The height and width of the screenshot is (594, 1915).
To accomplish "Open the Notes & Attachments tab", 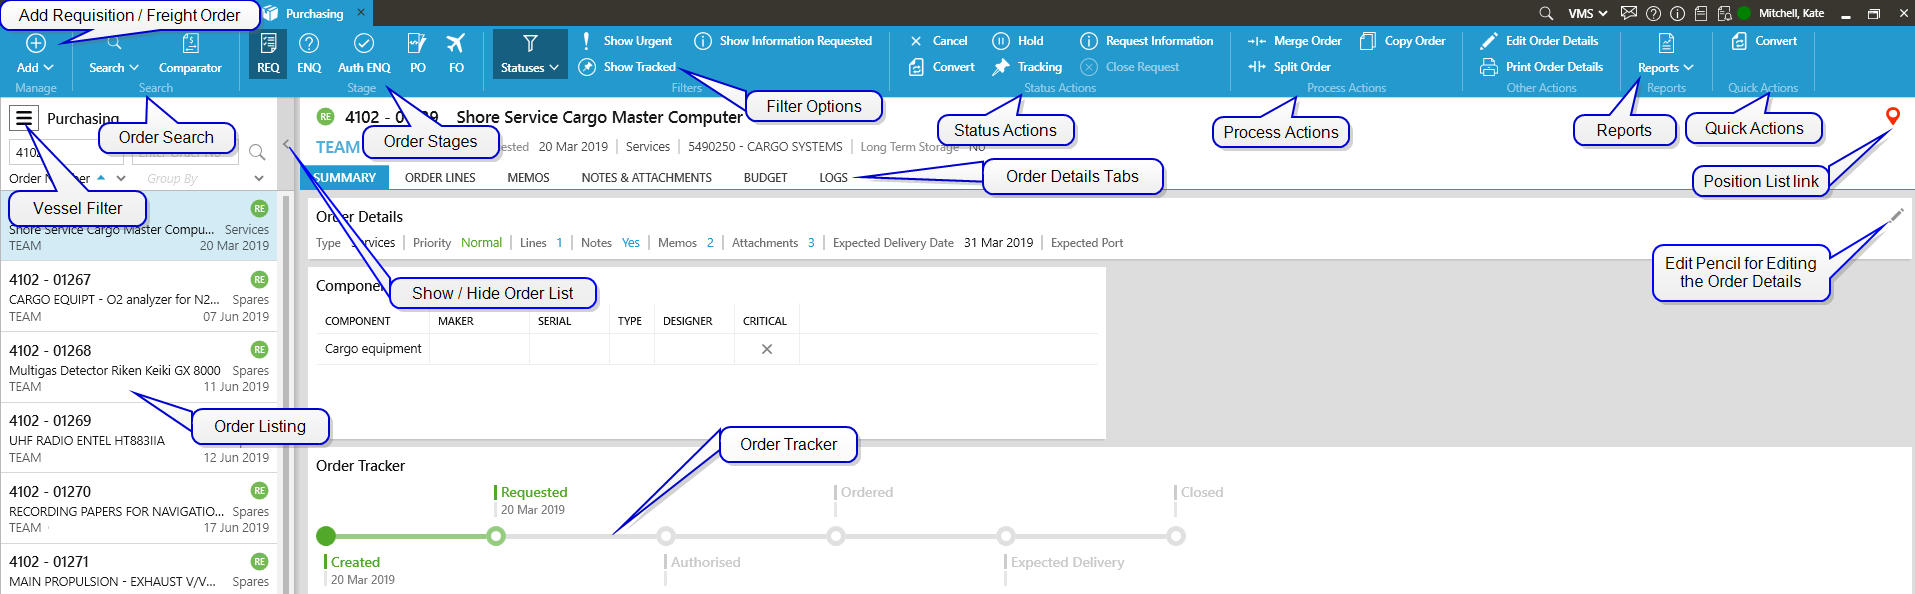I will 646,178.
